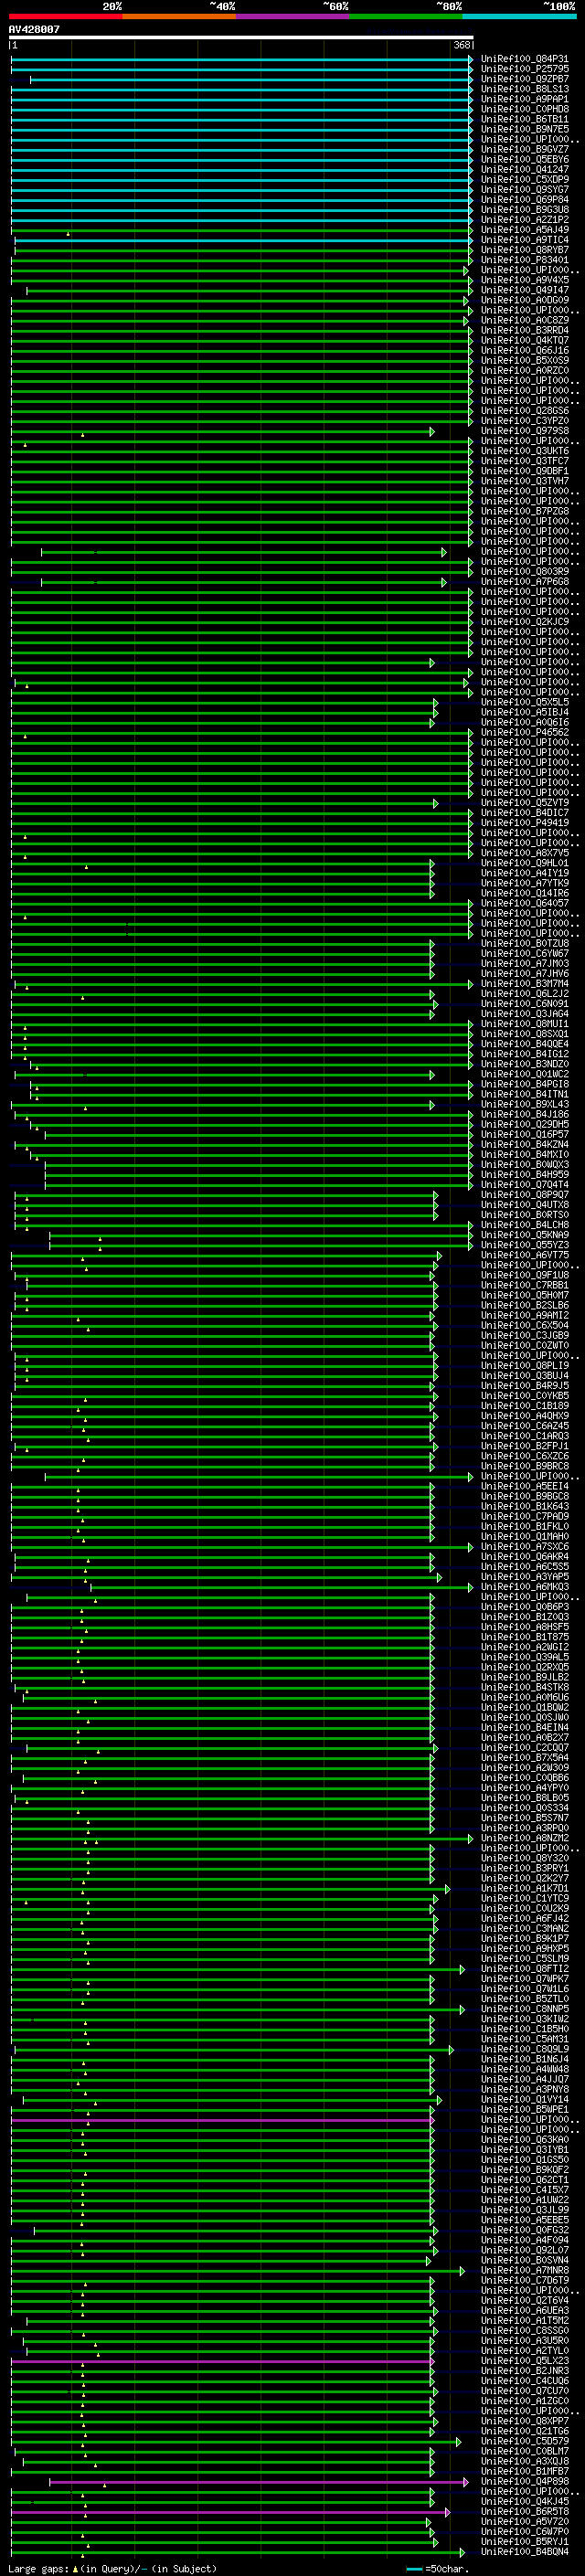The height and width of the screenshot is (2576, 585).
Task: Open hit UniRef100_A2Z1P2
Action: tap(525, 219)
